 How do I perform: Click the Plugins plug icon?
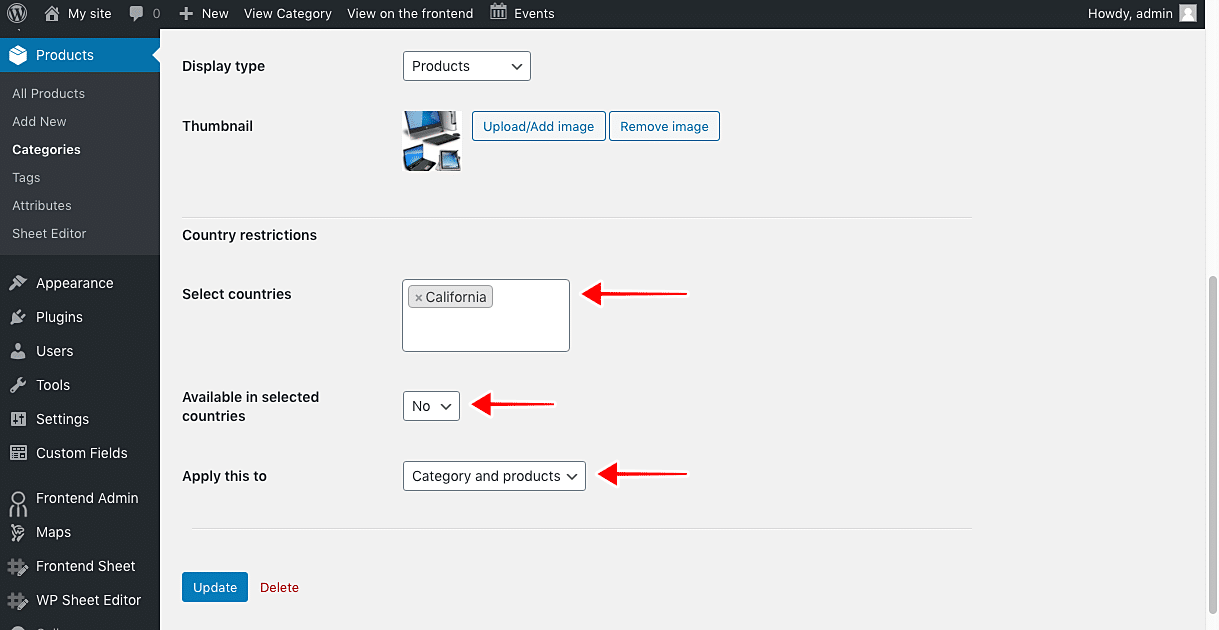(18, 317)
